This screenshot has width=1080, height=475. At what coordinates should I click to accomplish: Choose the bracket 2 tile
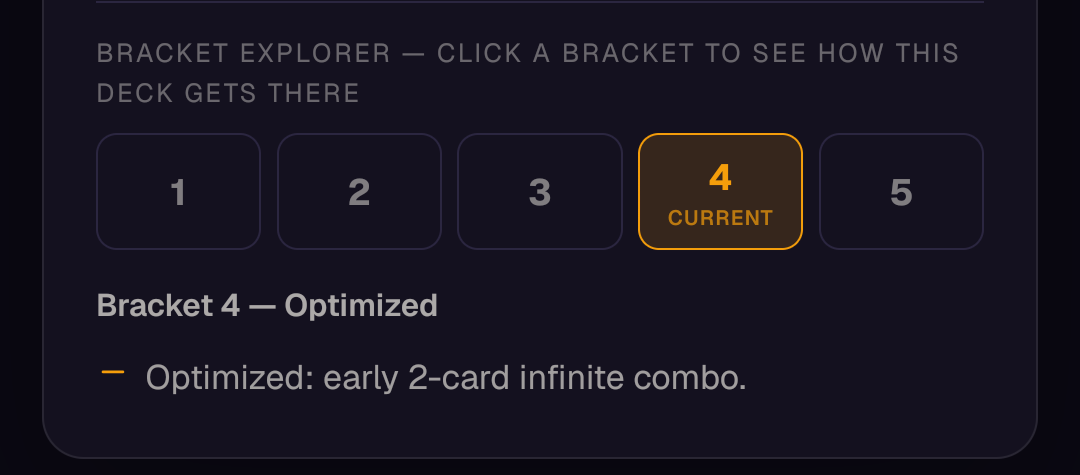click(359, 191)
